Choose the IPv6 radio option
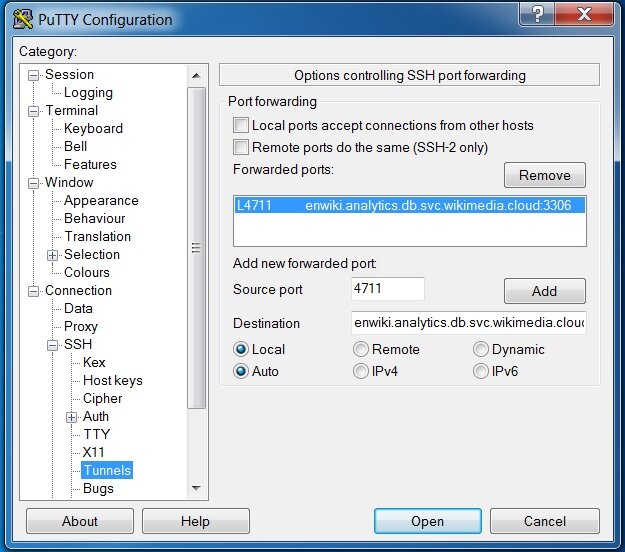Viewport: 625px width, 552px height. click(481, 371)
